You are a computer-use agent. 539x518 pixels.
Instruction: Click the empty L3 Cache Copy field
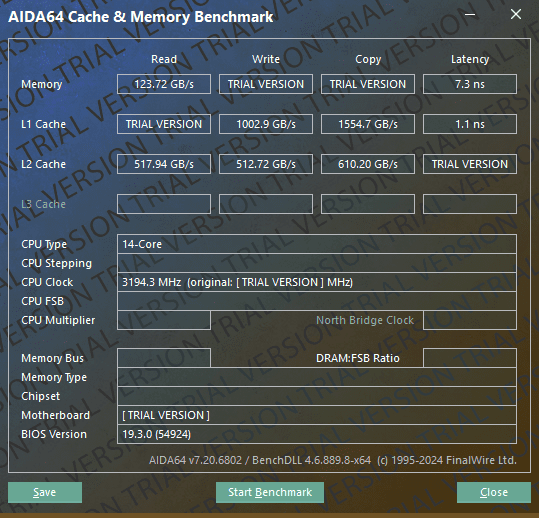[x=368, y=204]
